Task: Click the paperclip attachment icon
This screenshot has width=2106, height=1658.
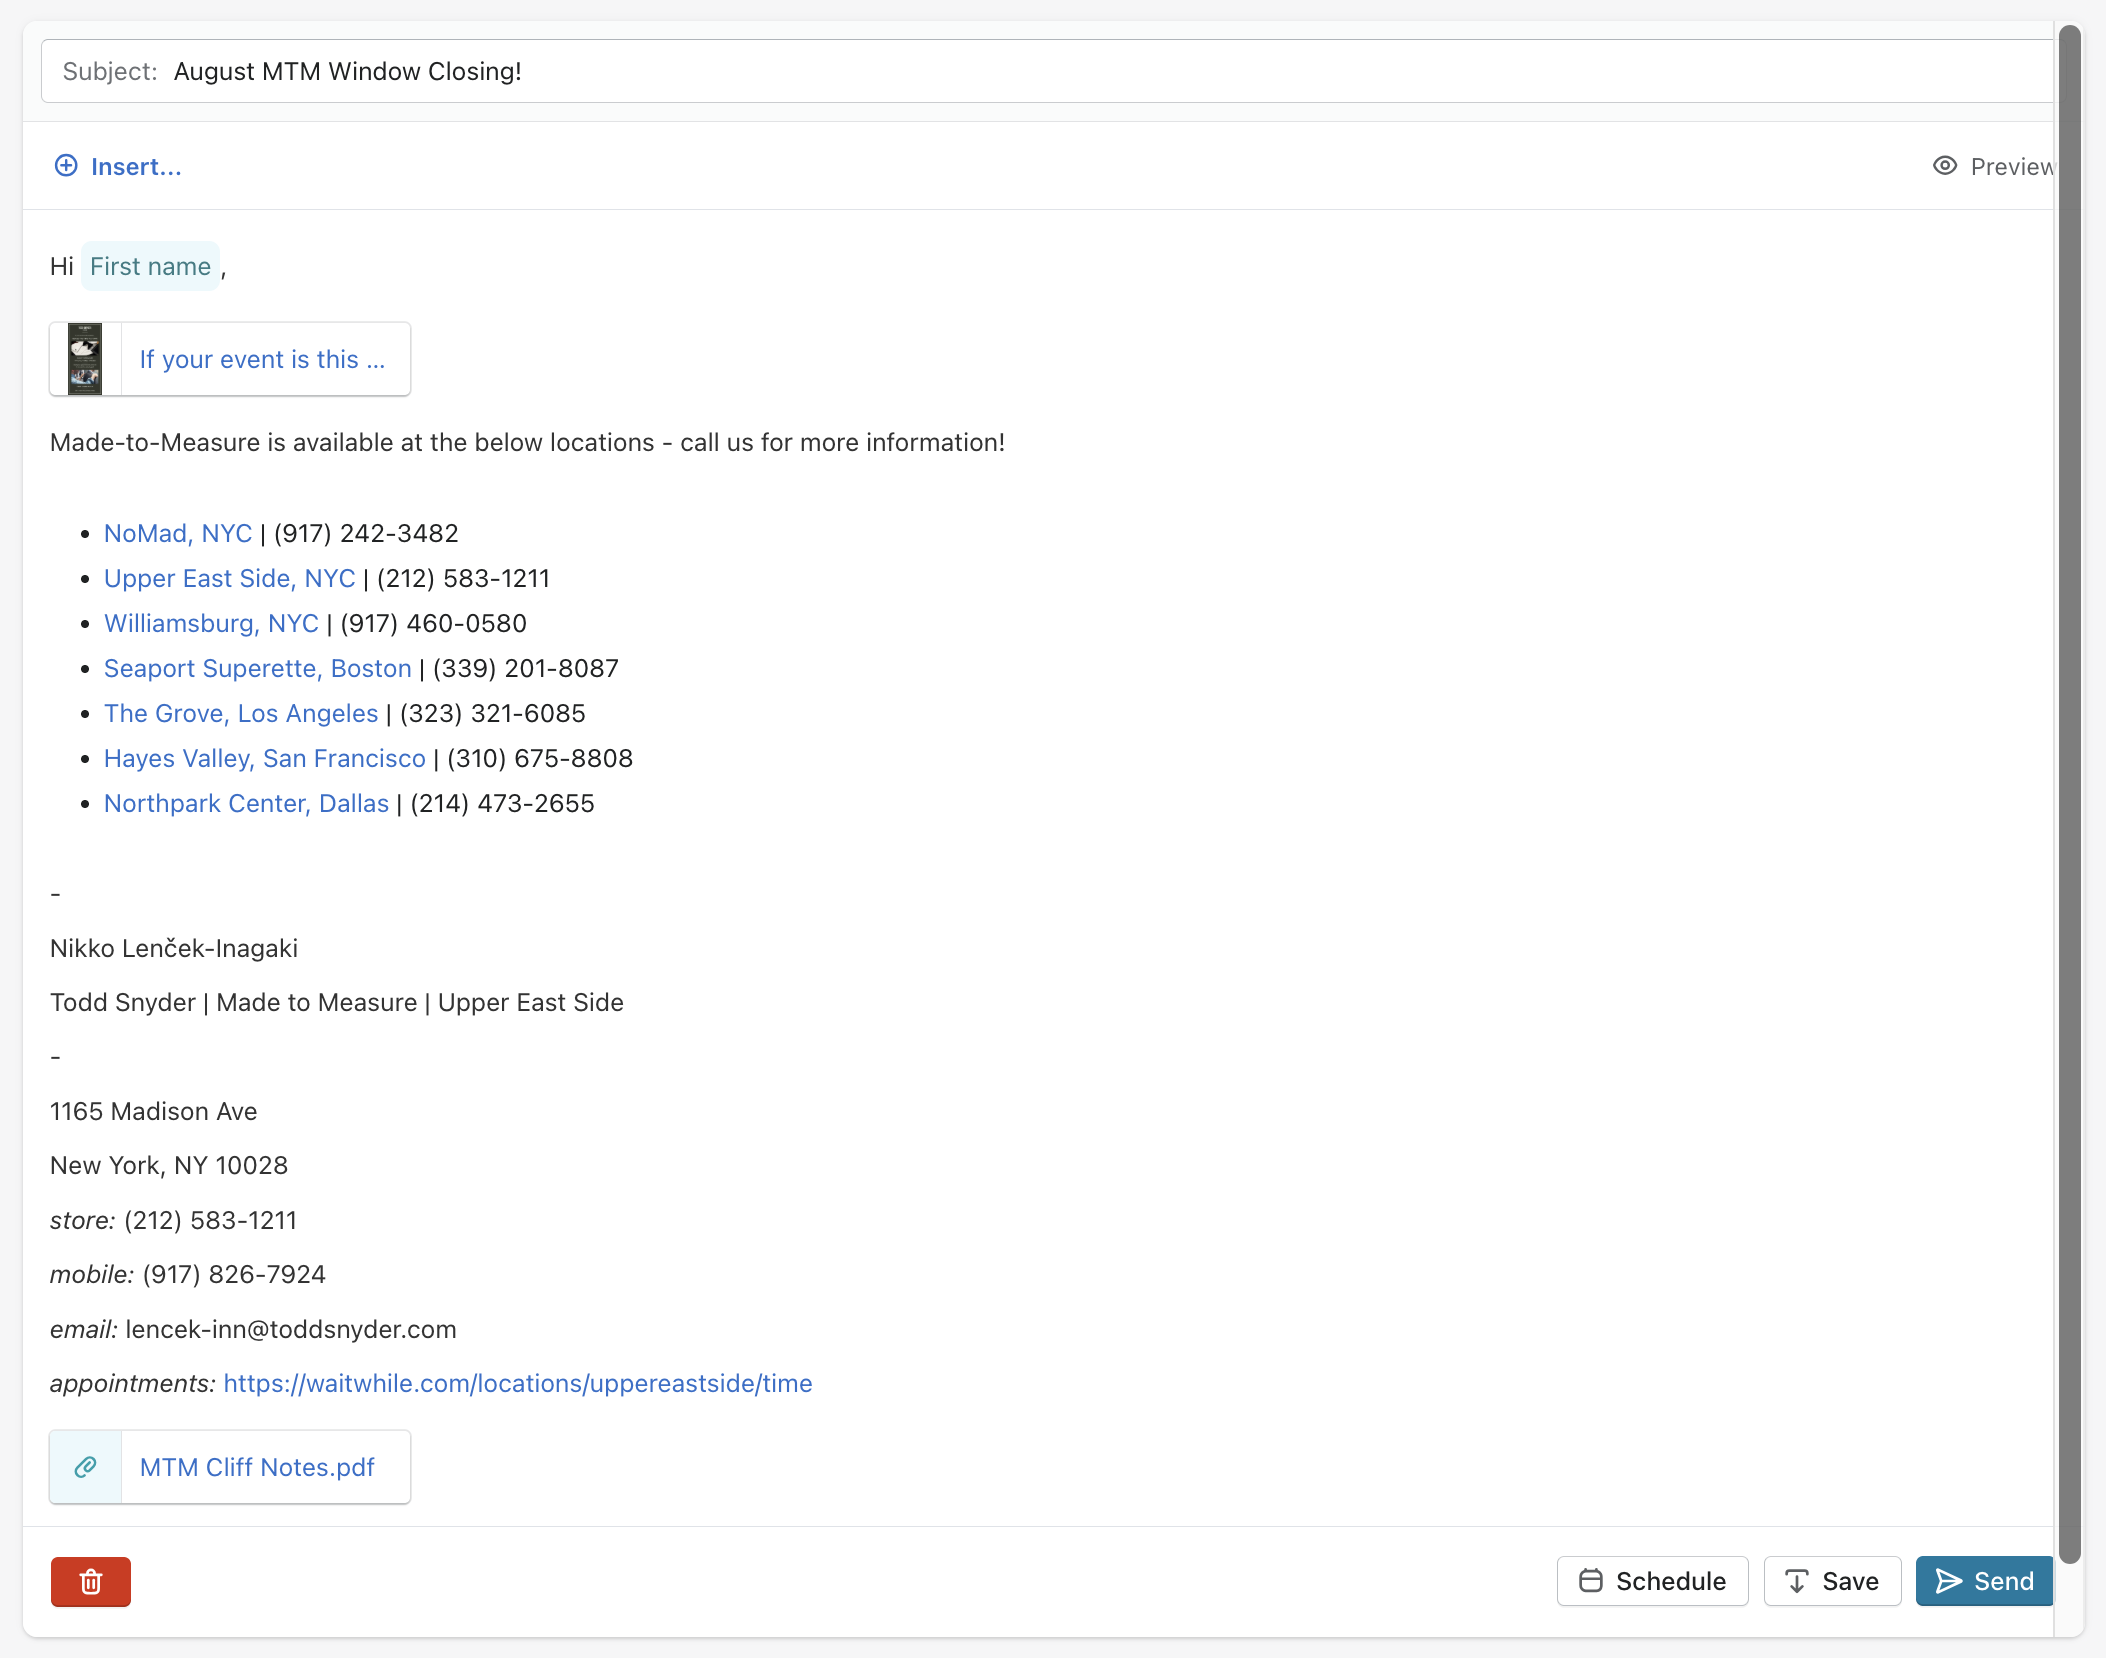Action: (86, 1467)
